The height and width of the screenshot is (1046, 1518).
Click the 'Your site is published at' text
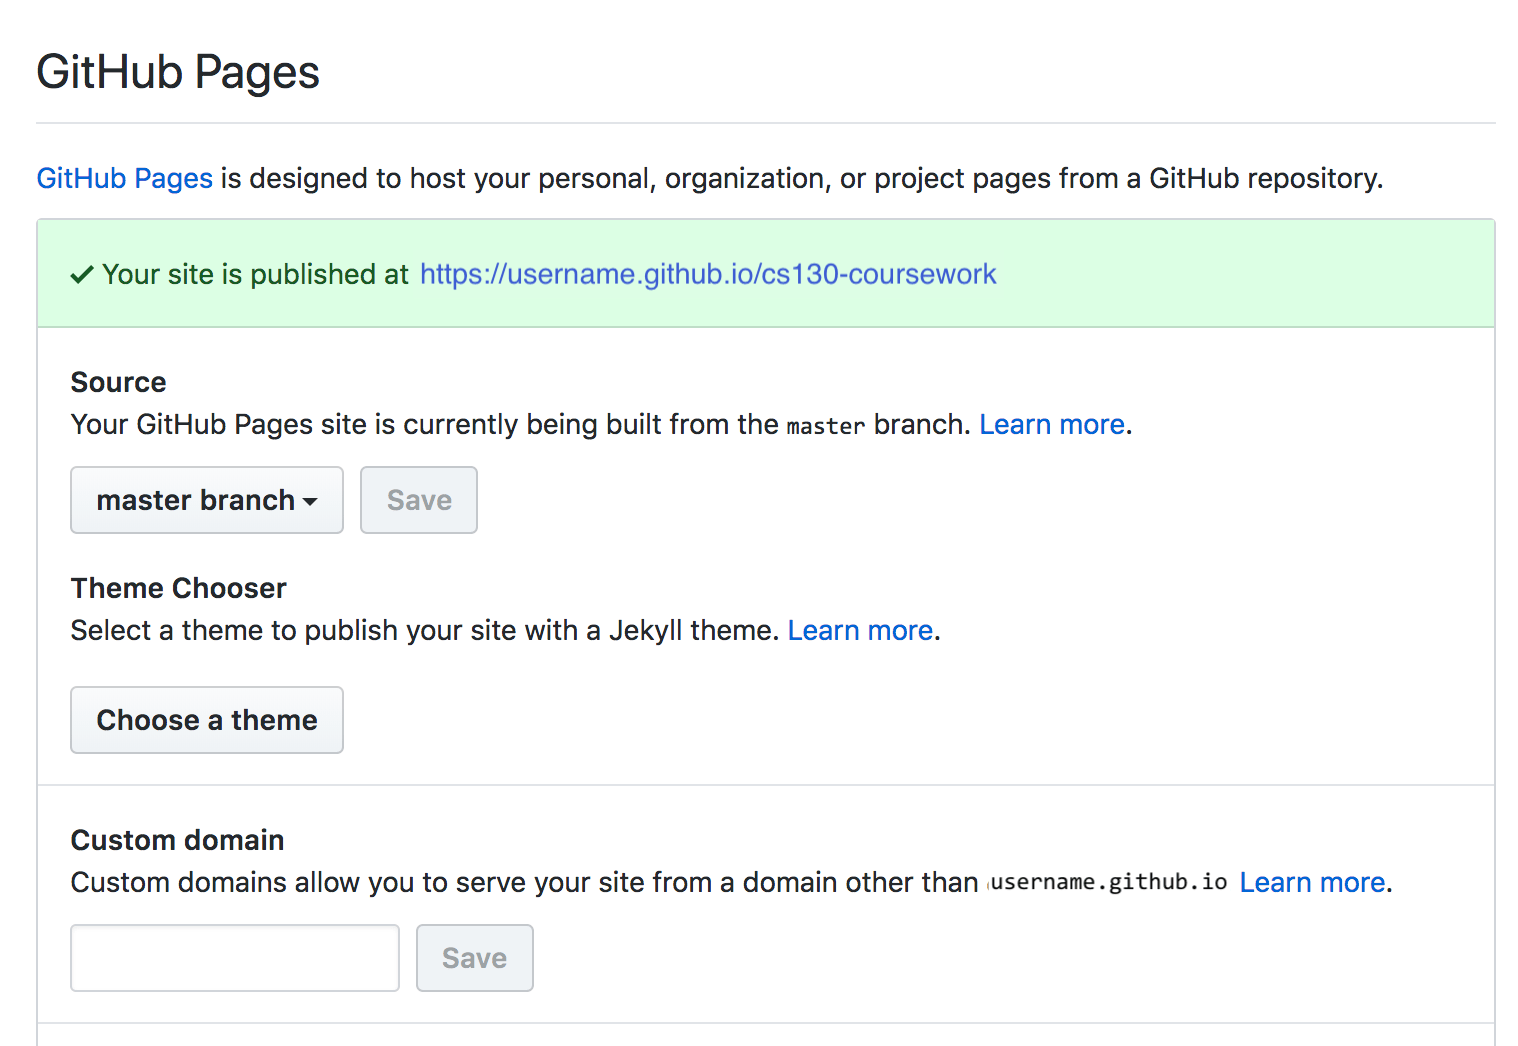[255, 274]
